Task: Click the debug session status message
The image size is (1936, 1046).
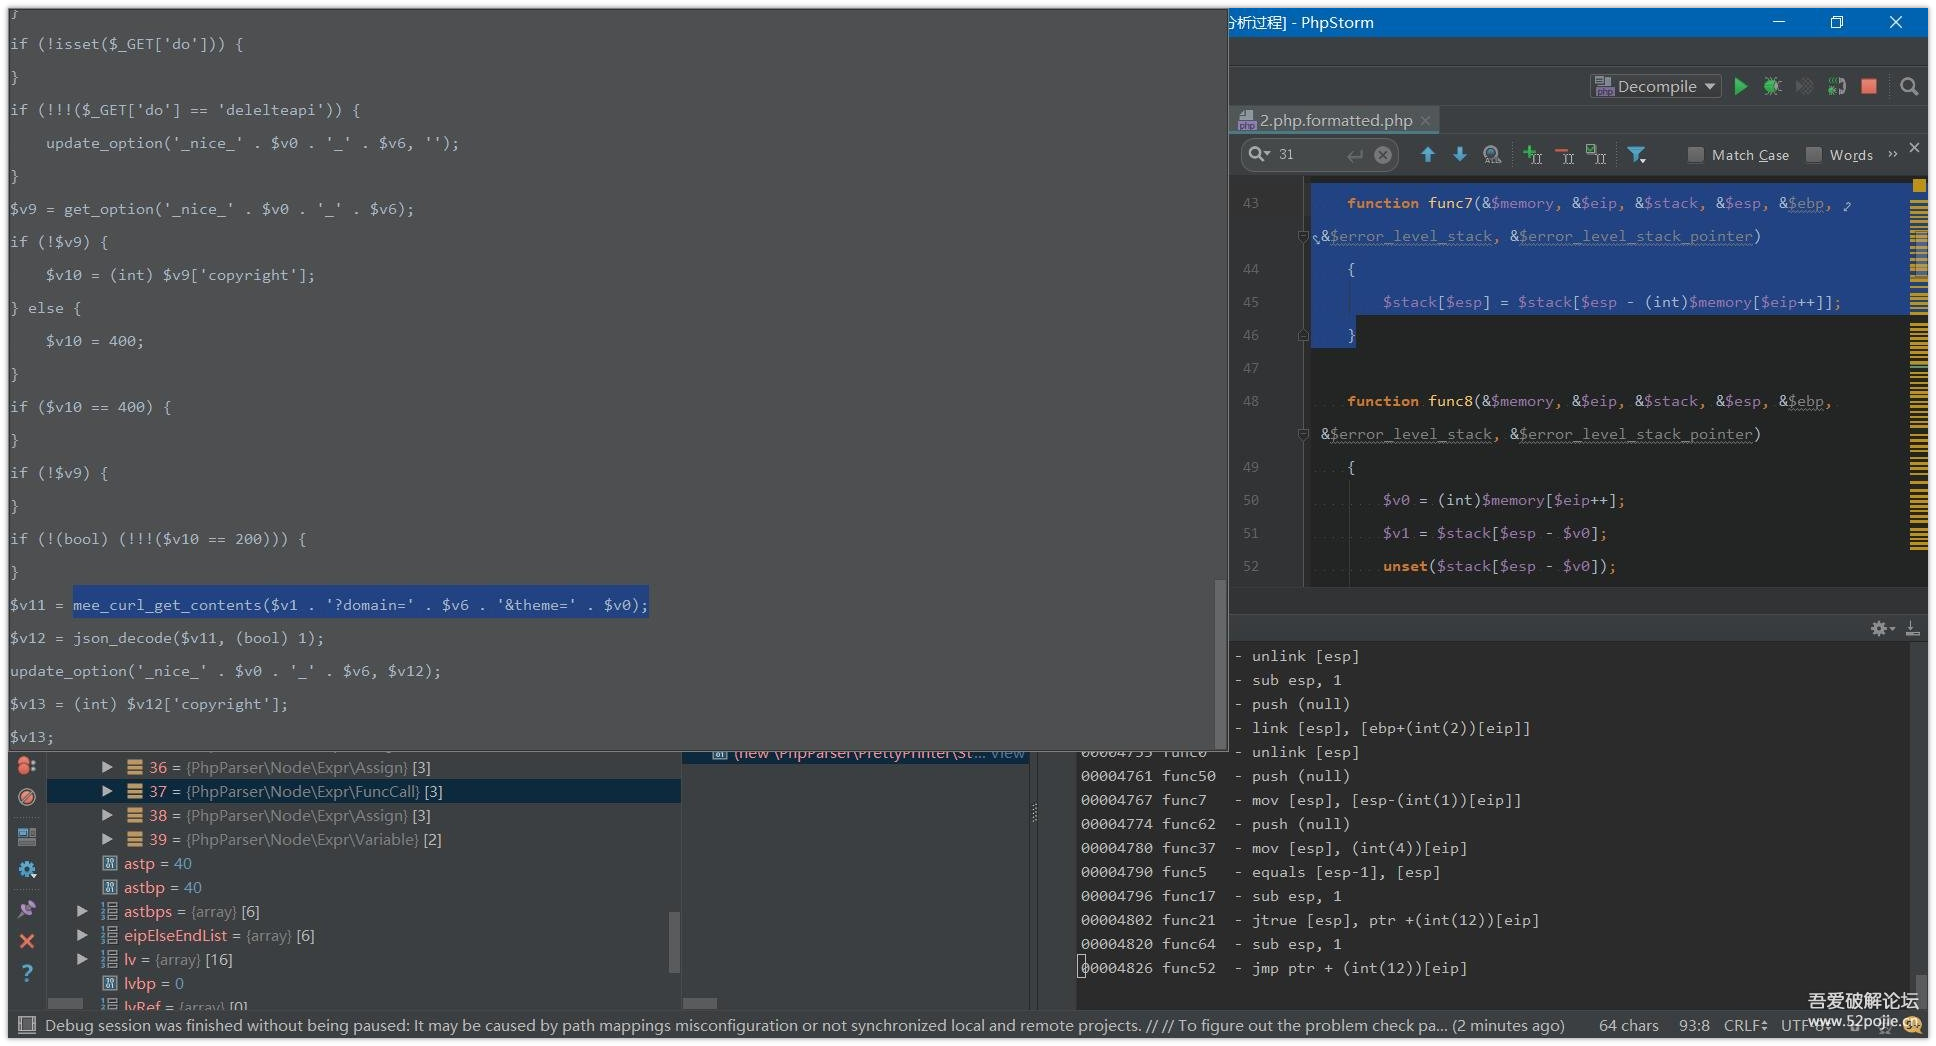Action: [804, 1025]
